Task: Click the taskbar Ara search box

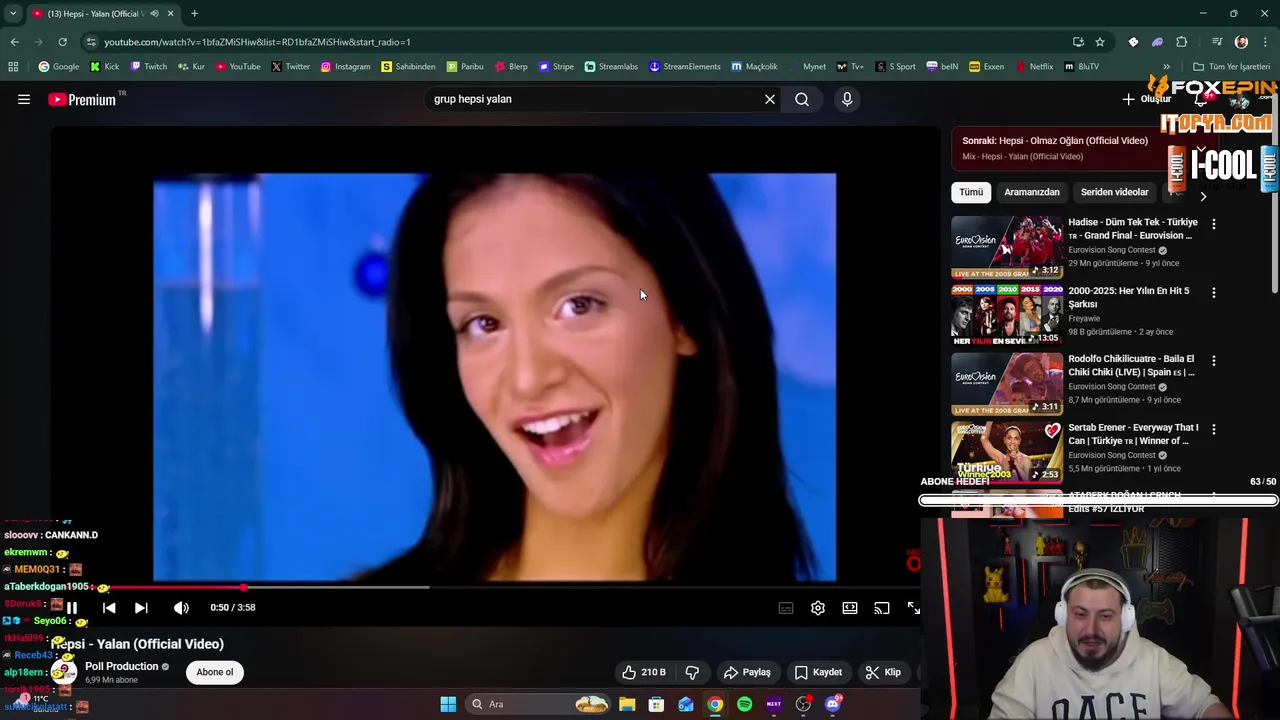Action: pyautogui.click(x=540, y=704)
